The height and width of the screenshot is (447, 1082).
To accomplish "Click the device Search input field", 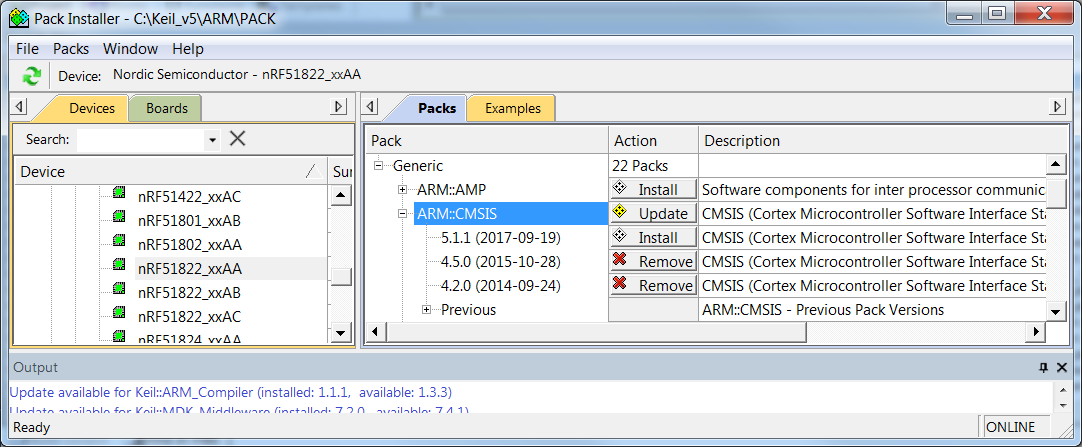I will [x=141, y=140].
